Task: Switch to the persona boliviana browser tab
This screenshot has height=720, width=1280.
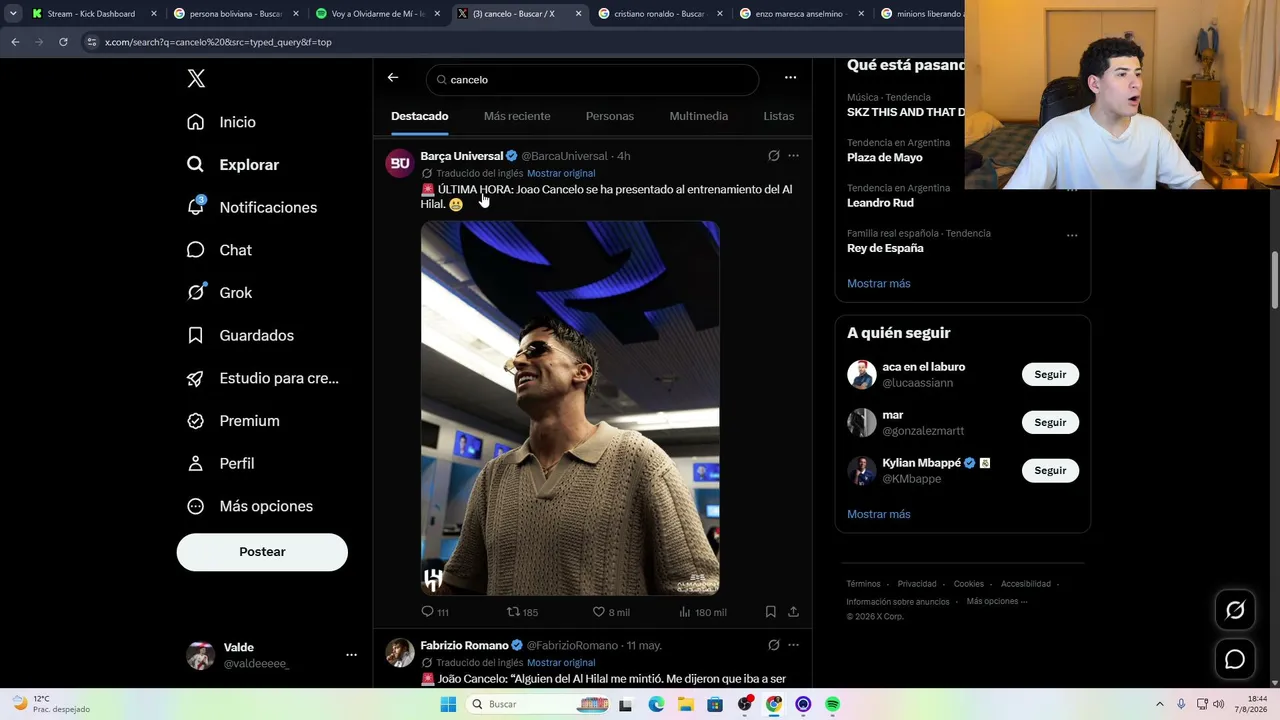Action: pyautogui.click(x=237, y=14)
